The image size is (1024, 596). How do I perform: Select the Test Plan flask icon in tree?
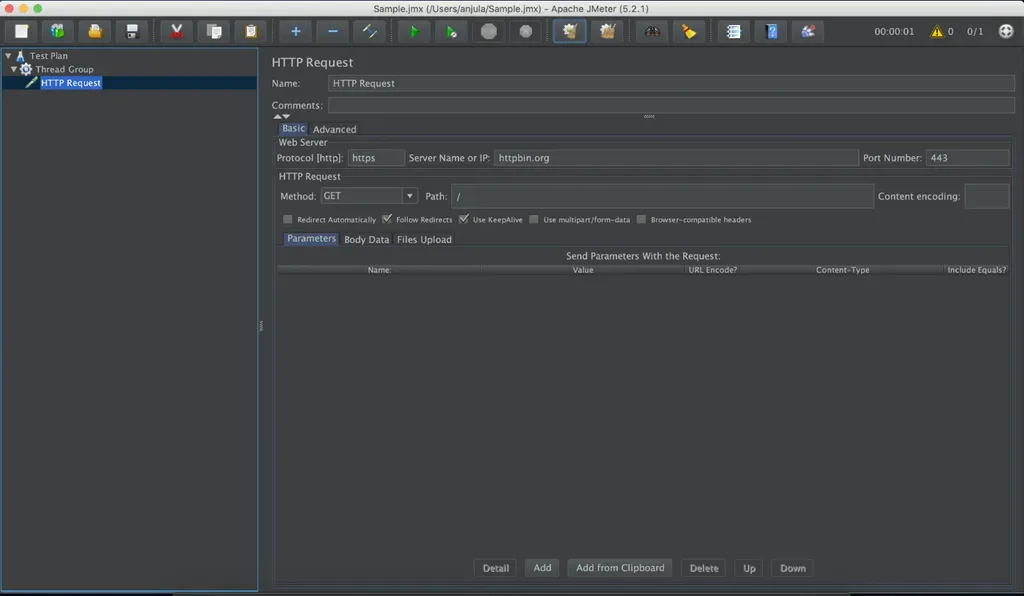click(x=20, y=56)
